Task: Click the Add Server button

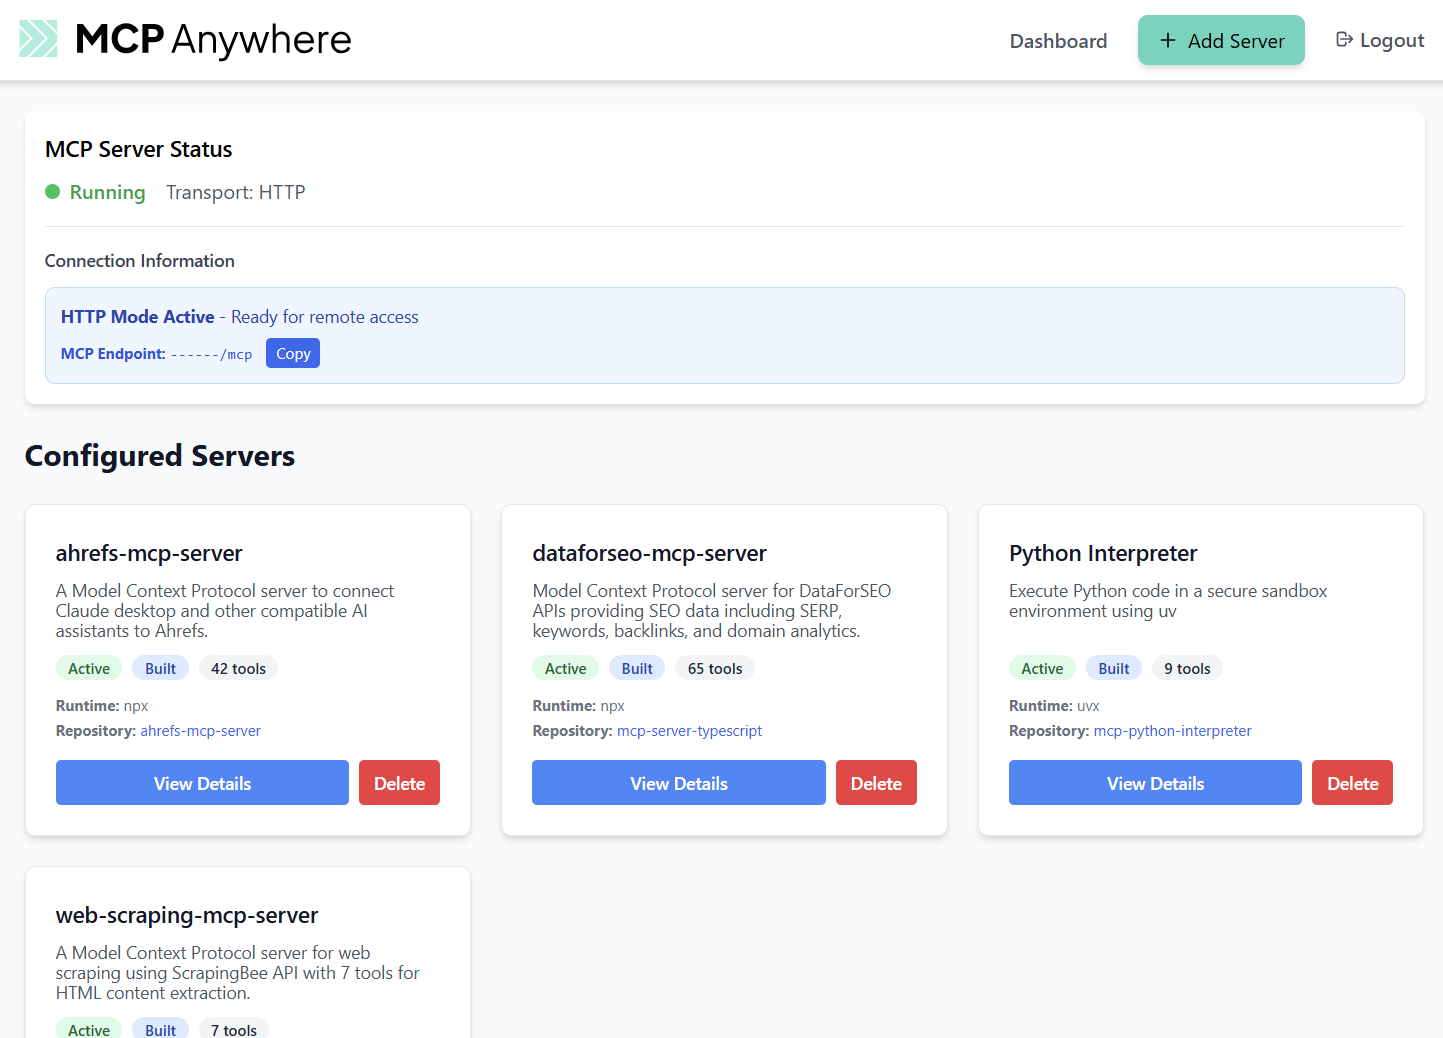Action: tap(1221, 40)
